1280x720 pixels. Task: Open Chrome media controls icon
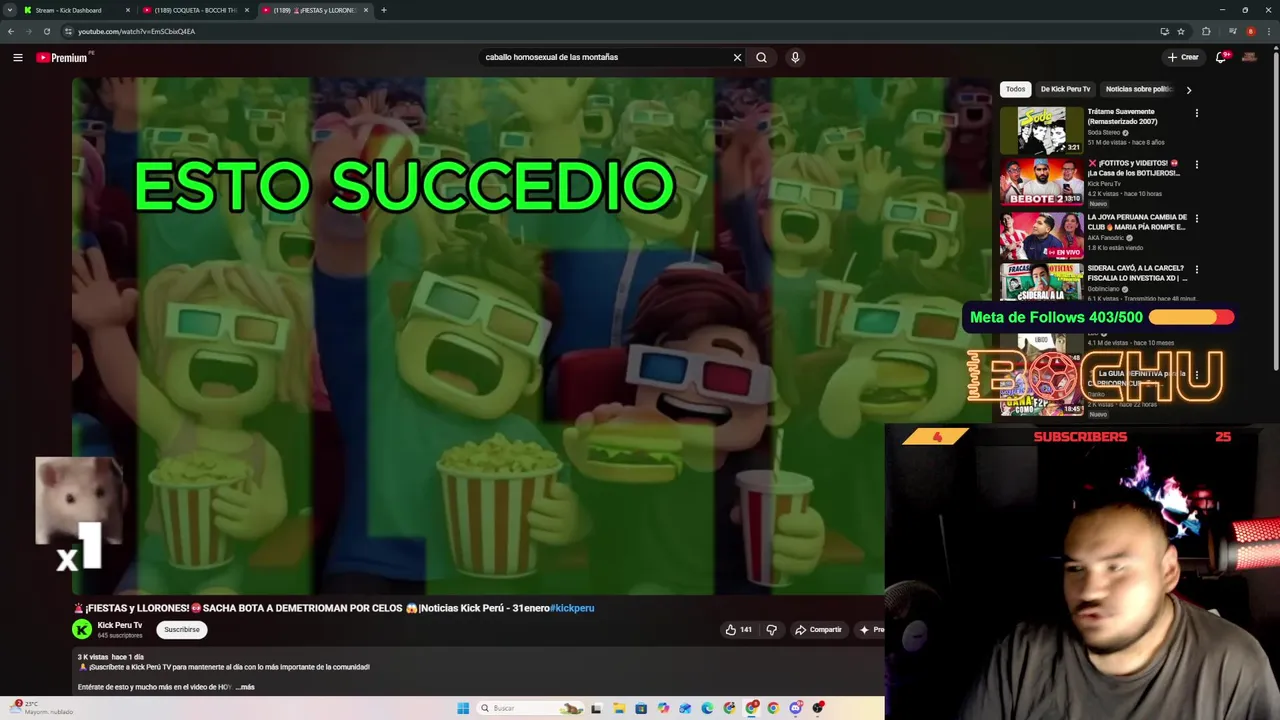point(1233,31)
